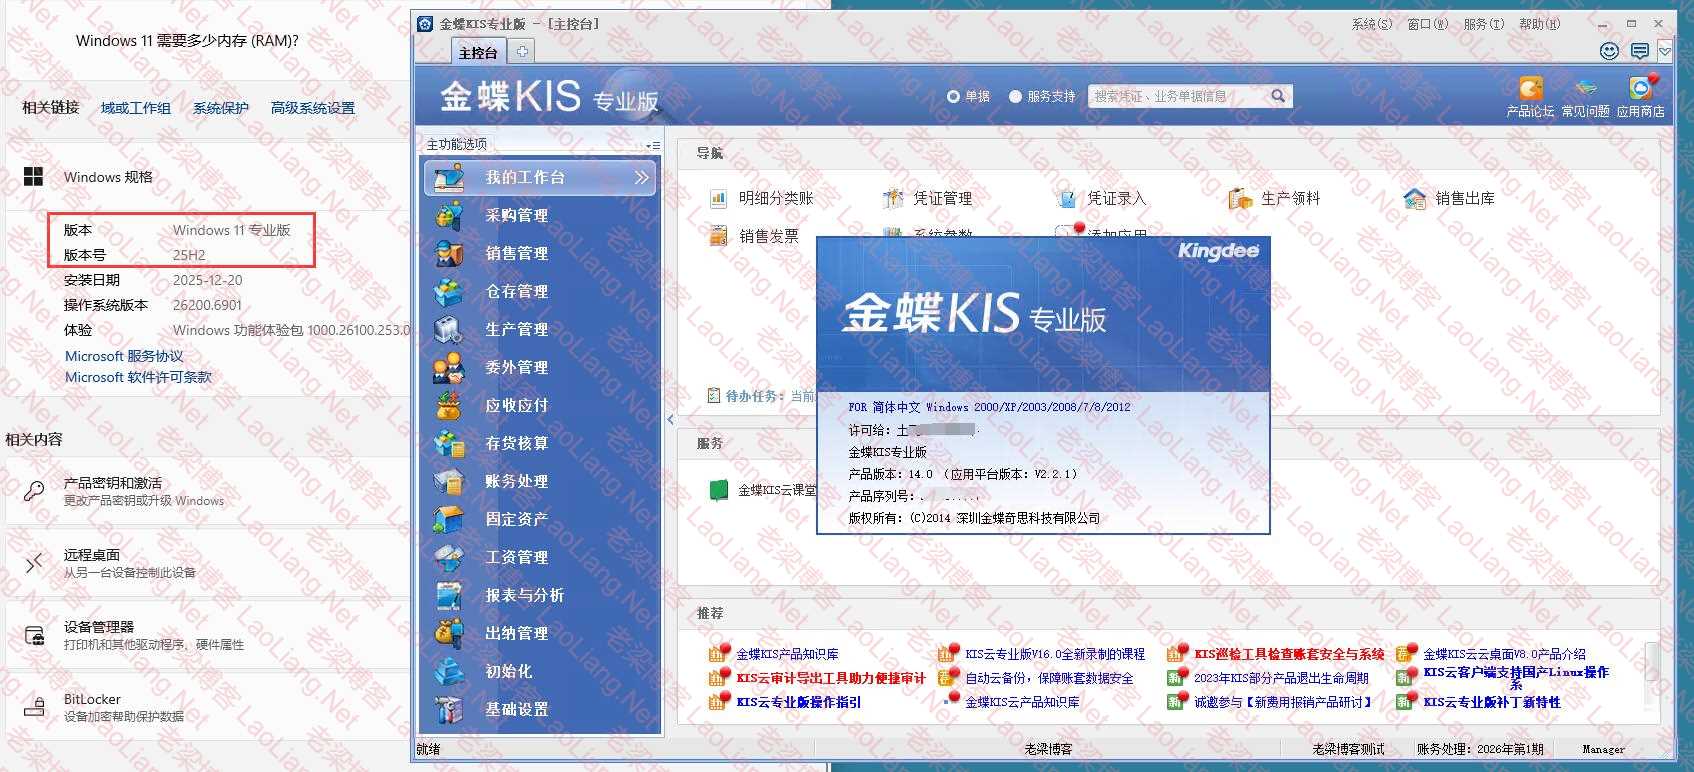Open the 应收应付 money bag icon
This screenshot has width=1694, height=772.
(x=448, y=405)
